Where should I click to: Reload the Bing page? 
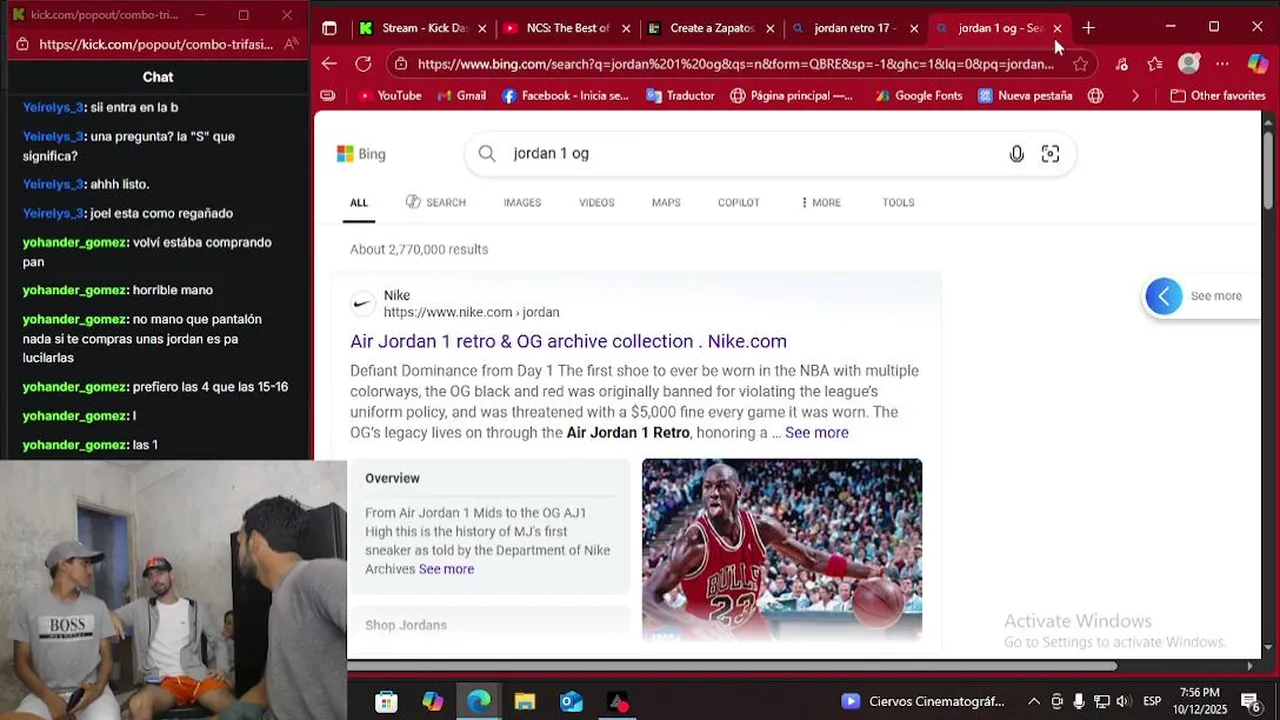[363, 64]
